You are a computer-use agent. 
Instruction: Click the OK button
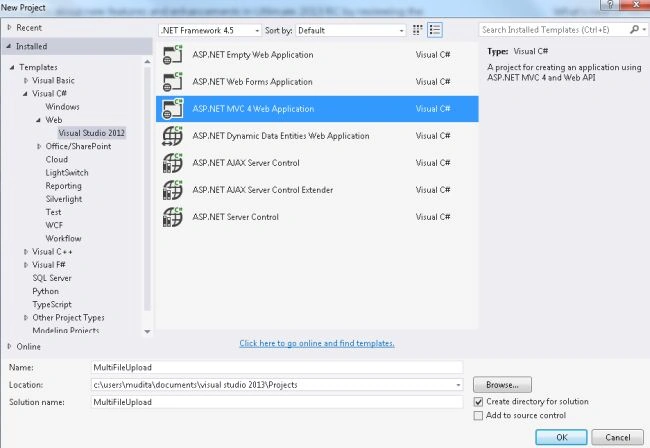[x=561, y=437]
